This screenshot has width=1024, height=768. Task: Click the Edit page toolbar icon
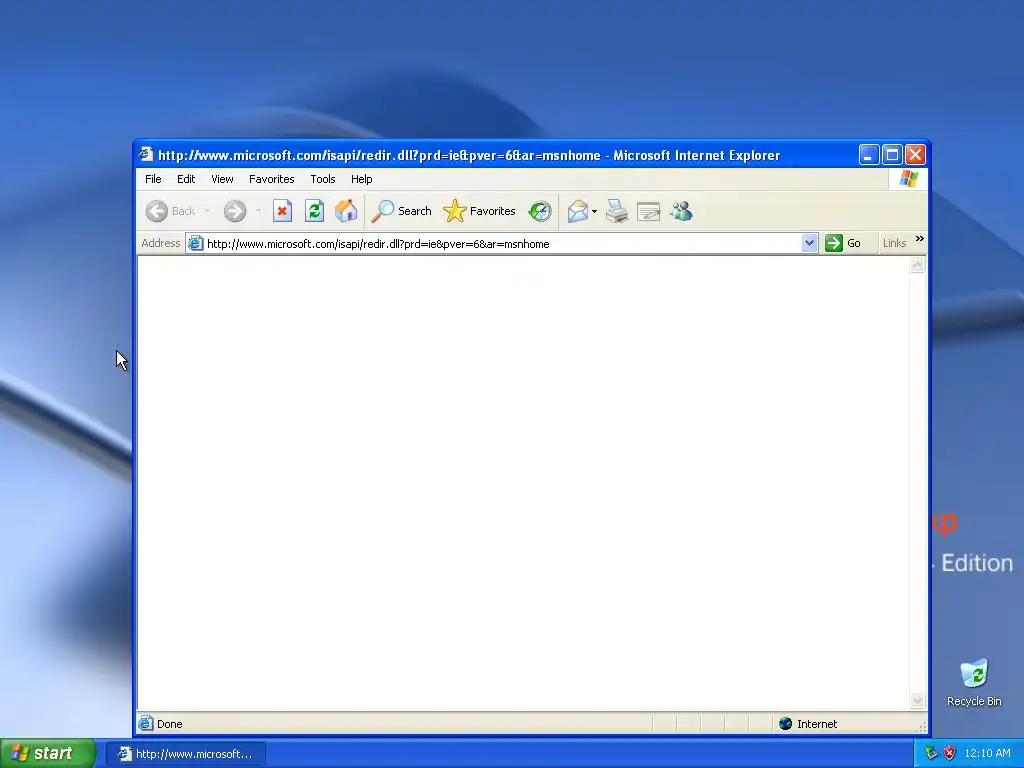(x=648, y=211)
